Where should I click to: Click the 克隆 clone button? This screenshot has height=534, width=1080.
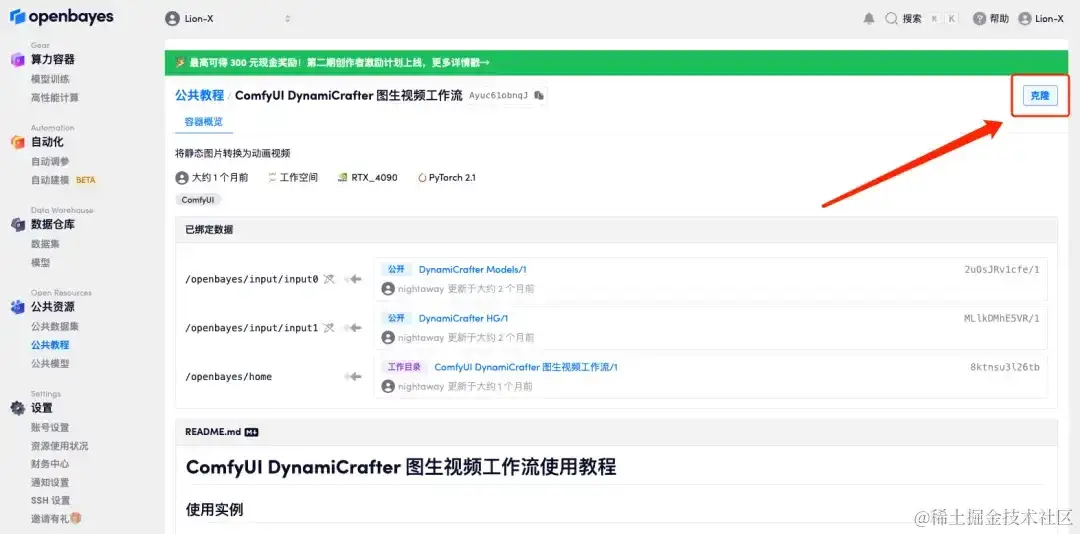(1039, 96)
